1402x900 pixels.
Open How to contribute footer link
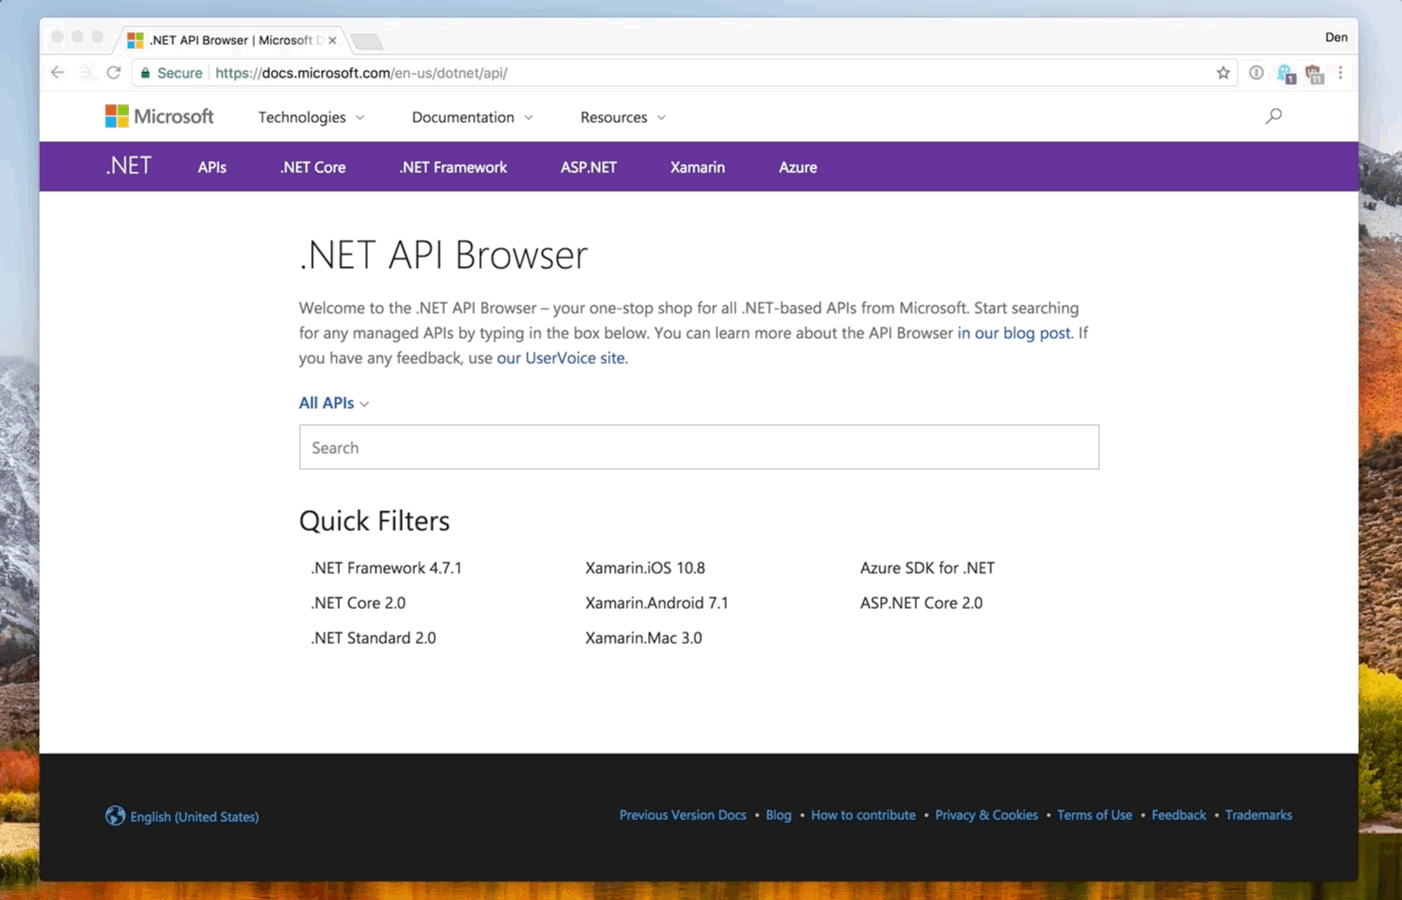tap(863, 815)
